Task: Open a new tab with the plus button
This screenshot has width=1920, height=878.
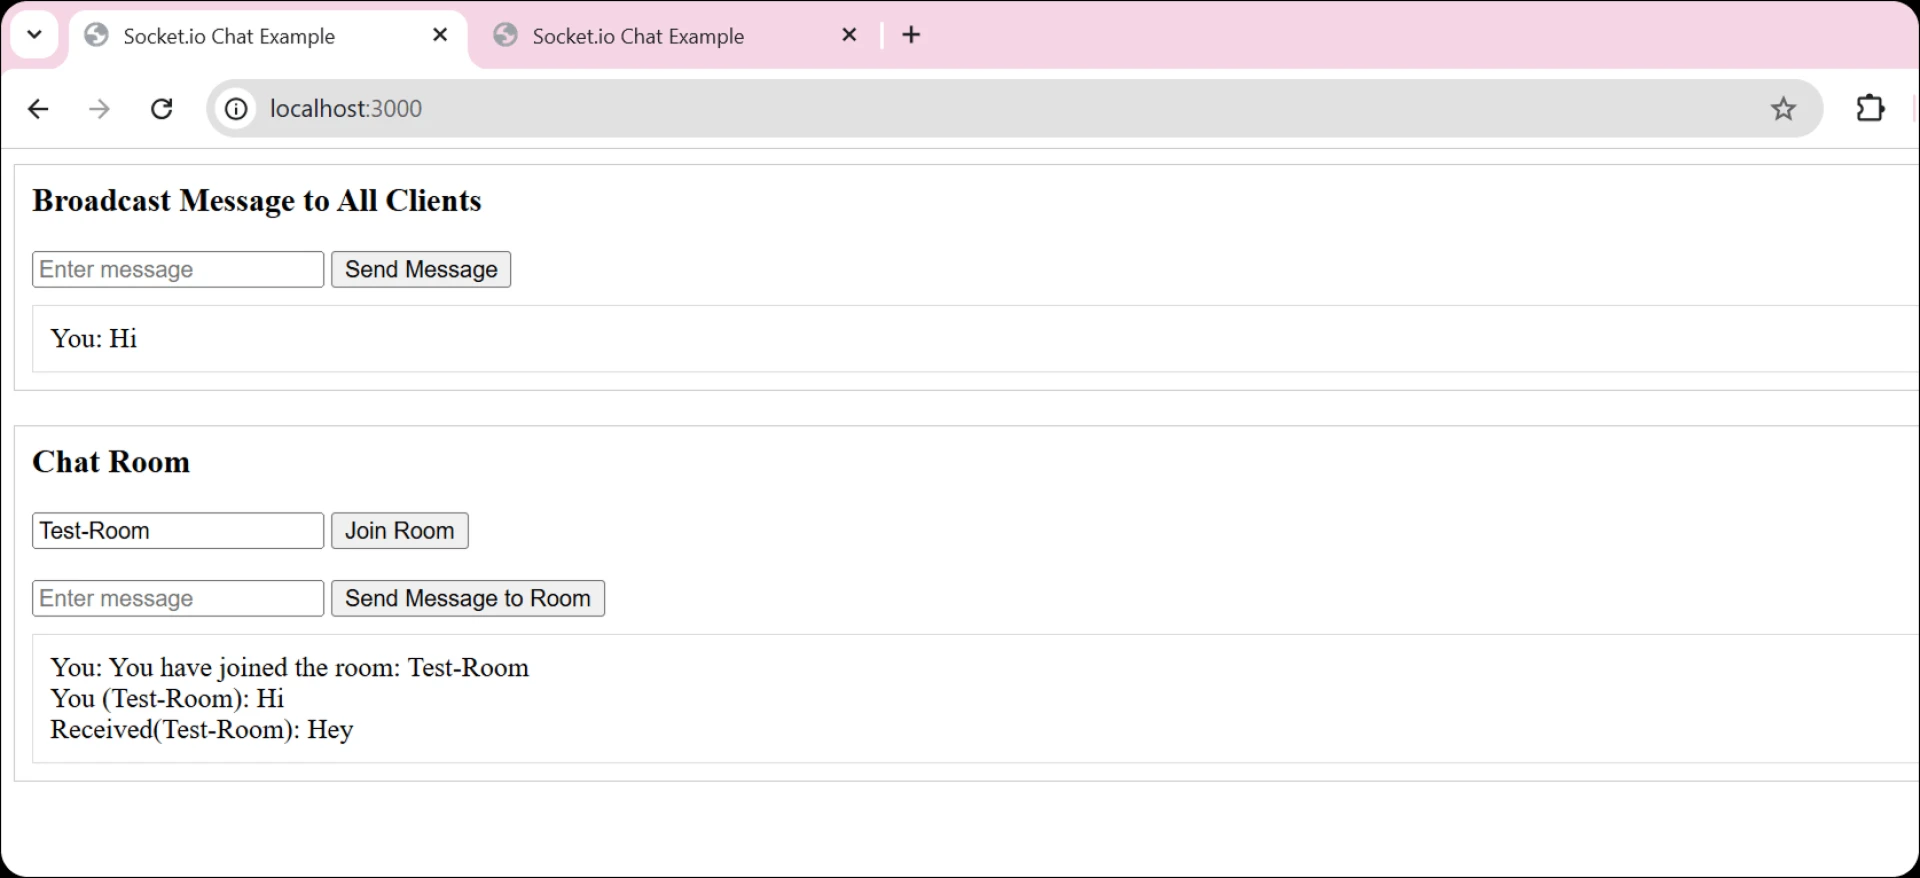Action: [911, 35]
